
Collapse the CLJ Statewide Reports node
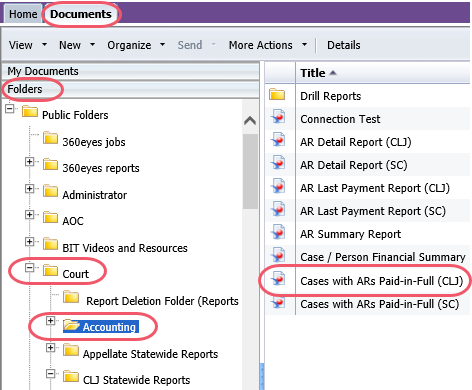point(50,374)
